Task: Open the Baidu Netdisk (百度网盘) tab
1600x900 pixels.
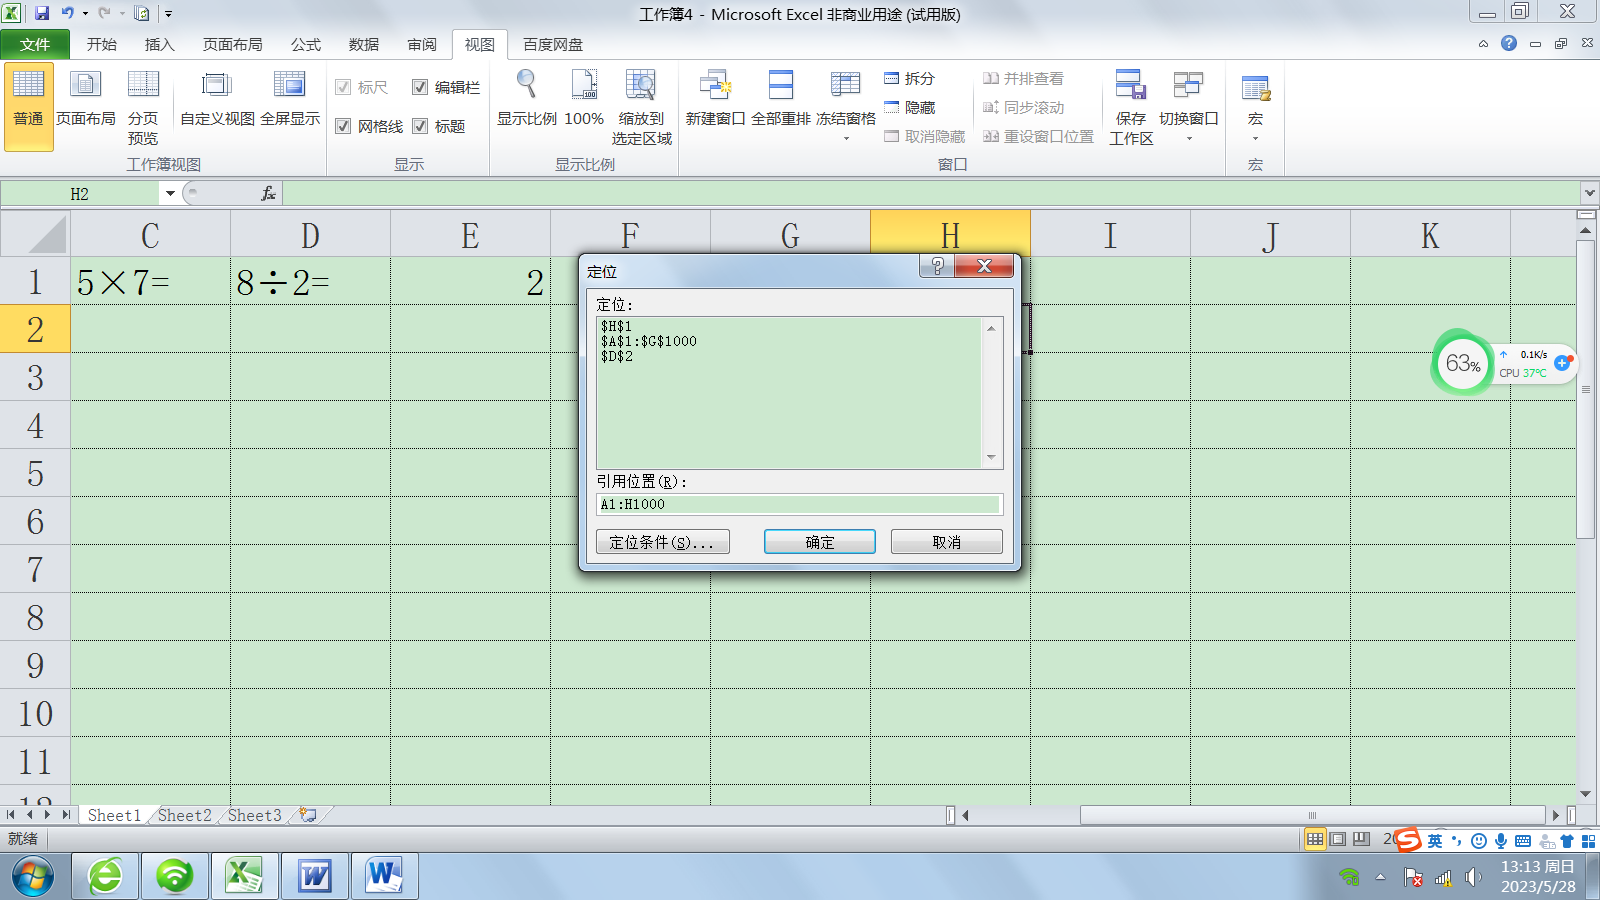Action: click(552, 44)
